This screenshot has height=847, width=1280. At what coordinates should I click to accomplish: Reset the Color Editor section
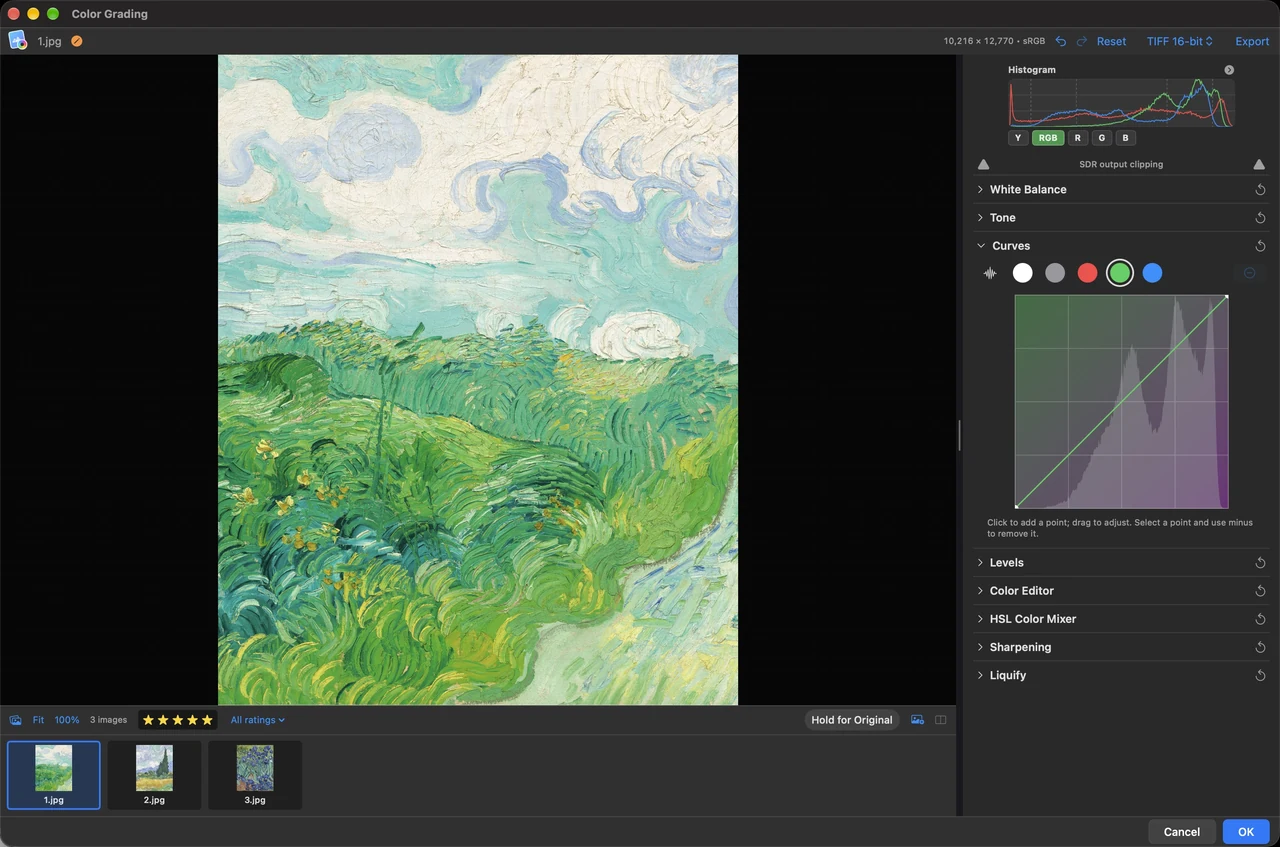(x=1260, y=591)
